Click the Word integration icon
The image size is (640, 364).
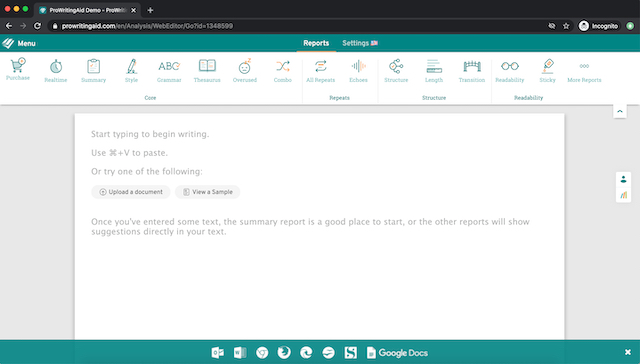(240, 353)
